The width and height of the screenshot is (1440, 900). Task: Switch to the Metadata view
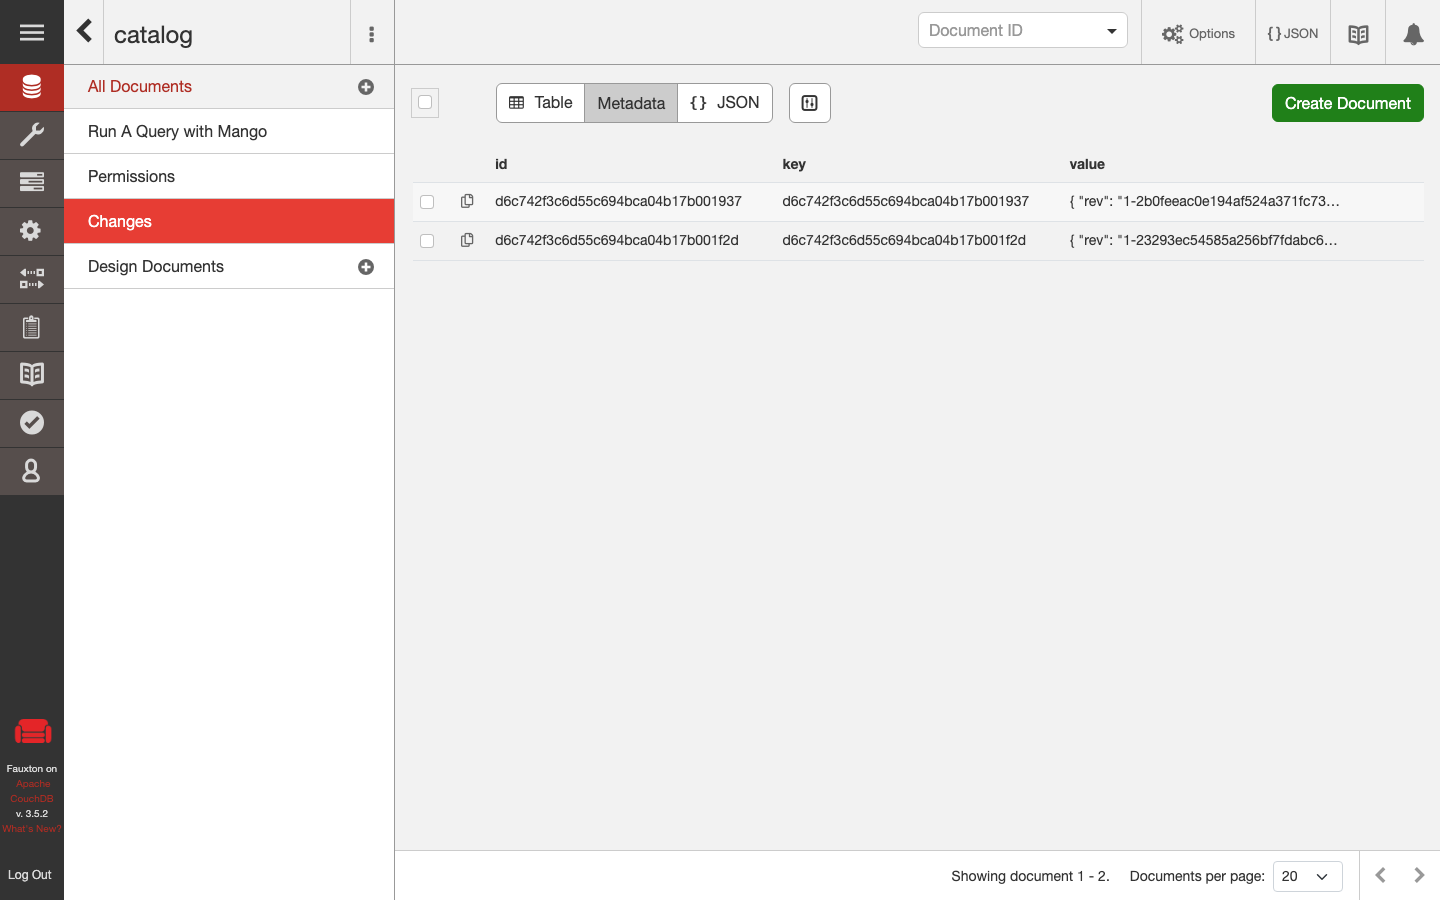tap(631, 103)
